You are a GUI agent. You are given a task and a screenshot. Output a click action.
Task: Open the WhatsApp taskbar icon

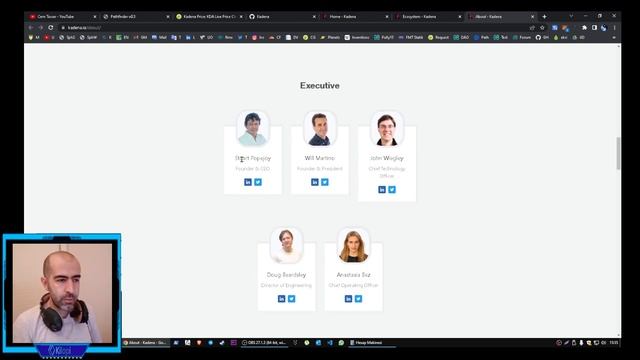tap(341, 342)
